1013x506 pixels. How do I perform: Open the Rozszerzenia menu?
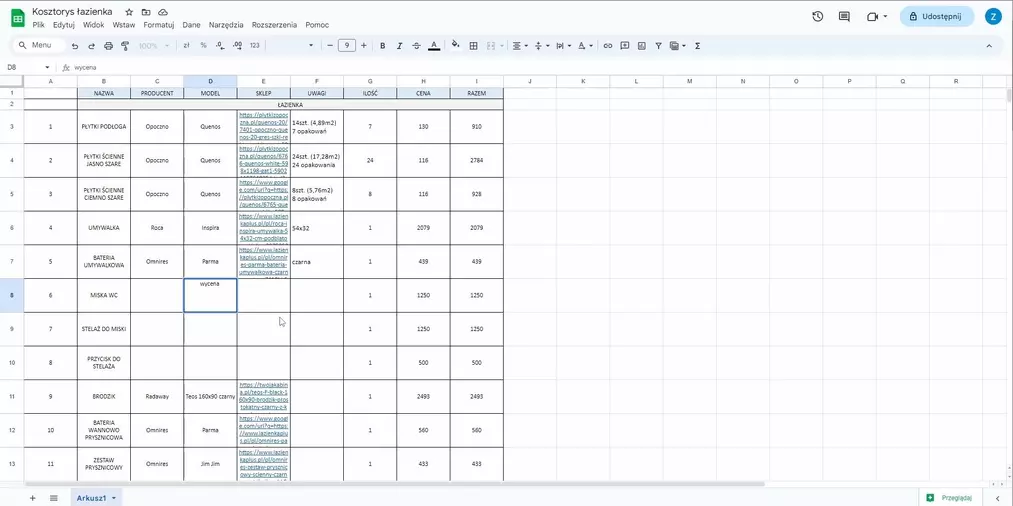(x=275, y=25)
